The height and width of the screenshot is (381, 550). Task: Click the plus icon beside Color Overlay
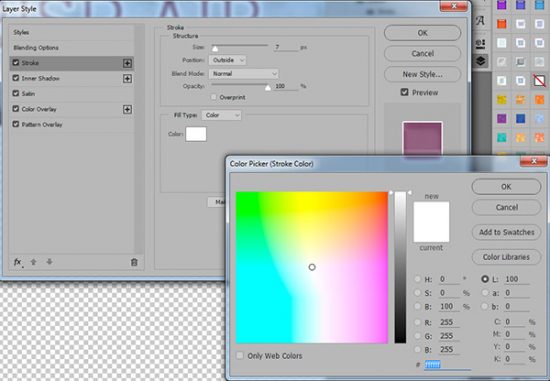click(x=127, y=109)
